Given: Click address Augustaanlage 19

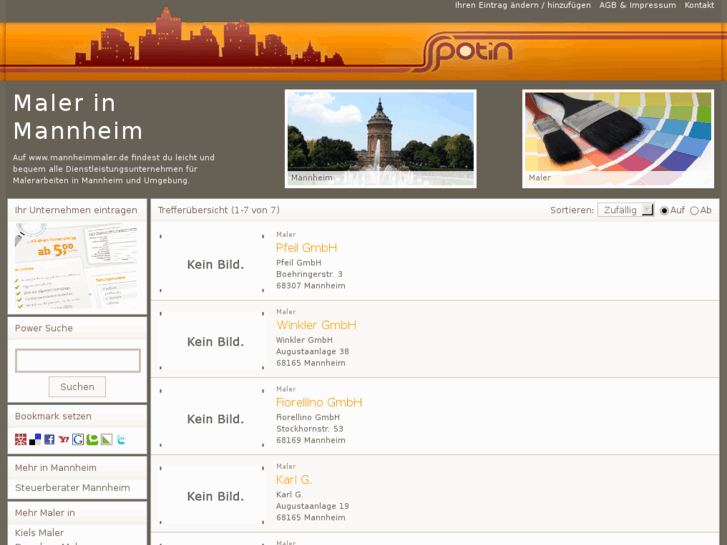Looking at the screenshot, I should tap(312, 506).
